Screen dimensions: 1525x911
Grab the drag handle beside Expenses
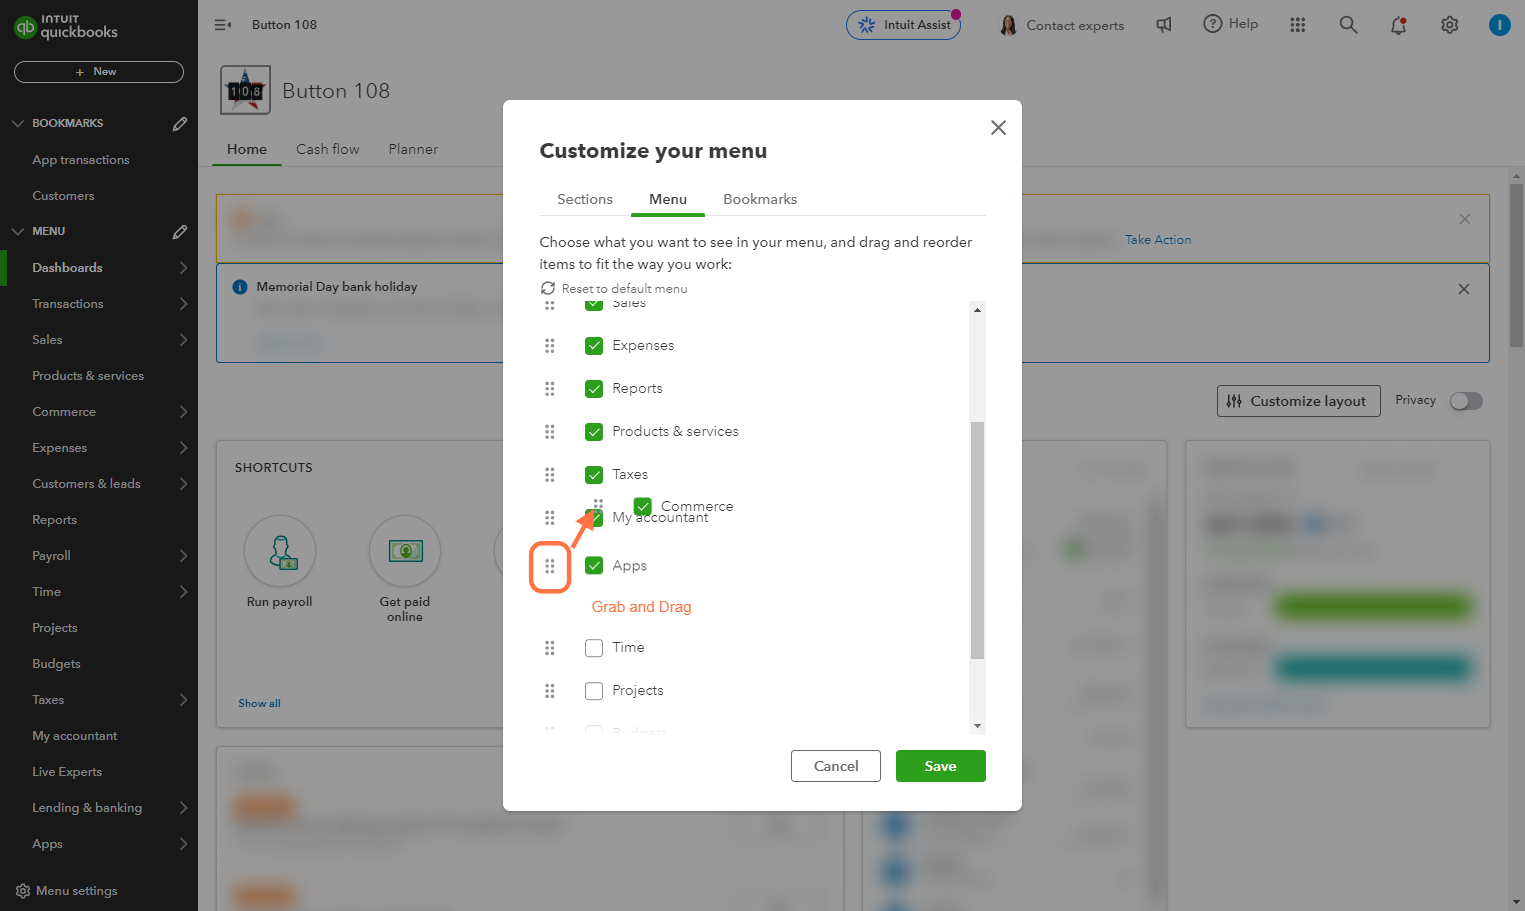click(550, 346)
